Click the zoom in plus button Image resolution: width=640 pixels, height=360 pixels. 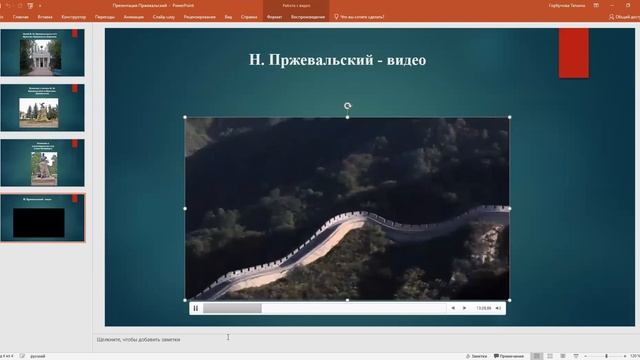click(x=625, y=356)
